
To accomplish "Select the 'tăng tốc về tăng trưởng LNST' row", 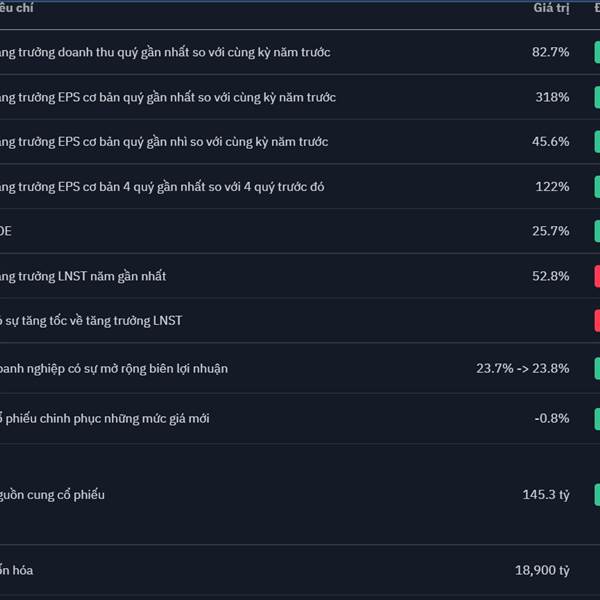I will click(x=300, y=320).
